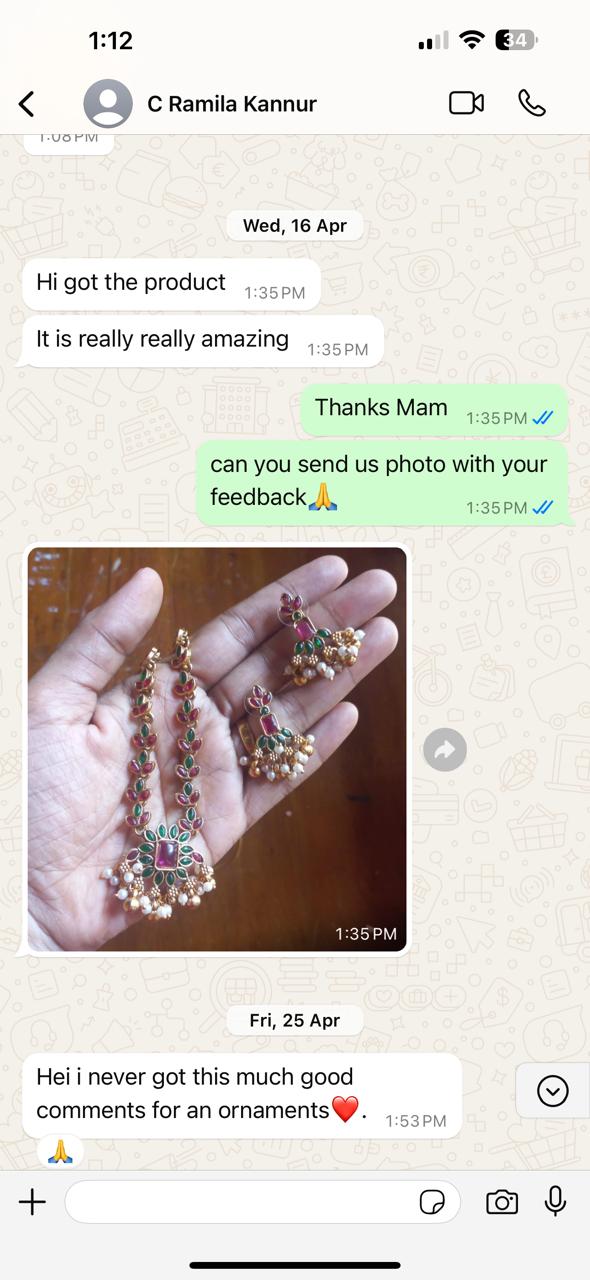
Task: Forward the jewelry photo using arrow icon
Action: (x=445, y=749)
